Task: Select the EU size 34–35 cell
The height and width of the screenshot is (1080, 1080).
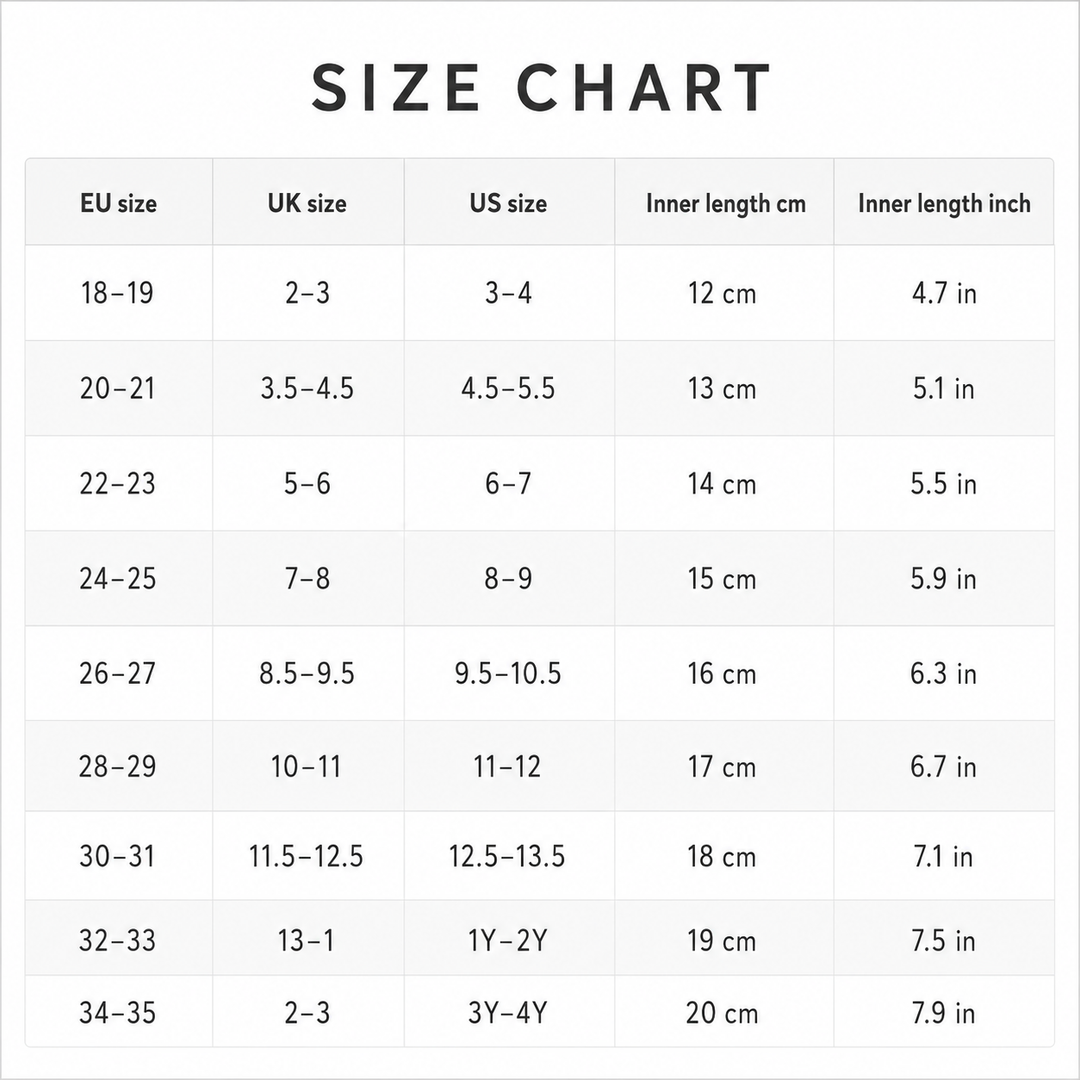Action: (x=117, y=1013)
